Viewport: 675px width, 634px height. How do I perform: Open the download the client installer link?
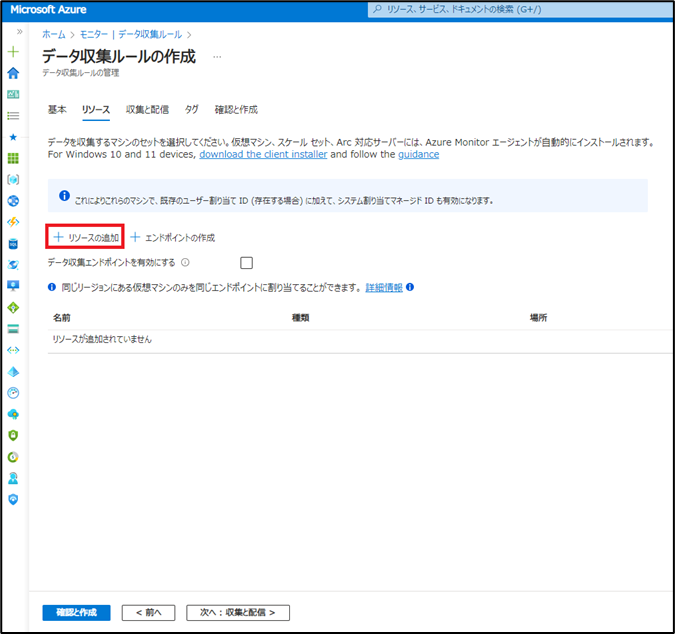263,154
